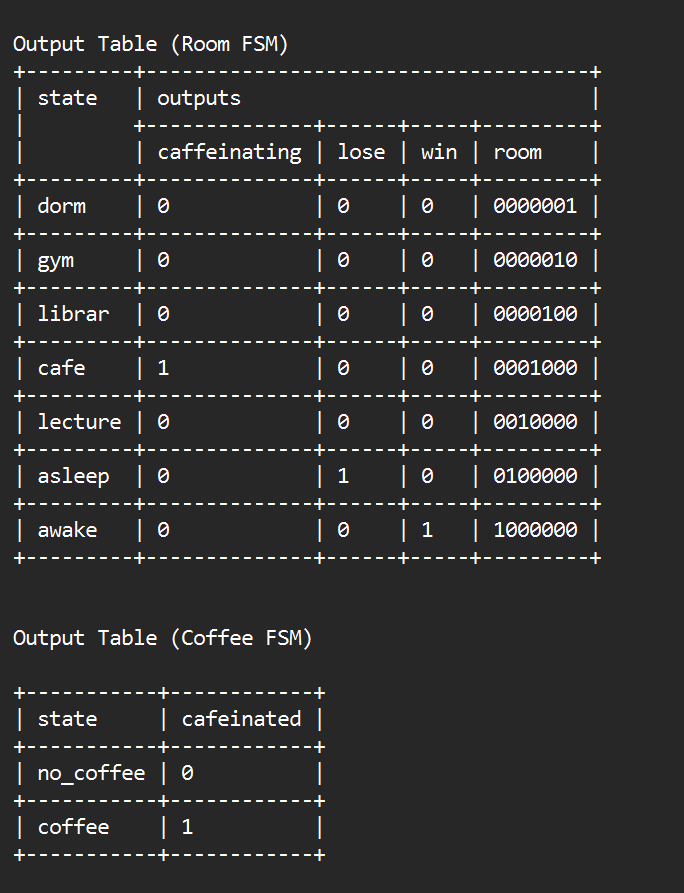This screenshot has height=893, width=684.
Task: Click room value 0010000 in lecture row
Action: pos(535,422)
